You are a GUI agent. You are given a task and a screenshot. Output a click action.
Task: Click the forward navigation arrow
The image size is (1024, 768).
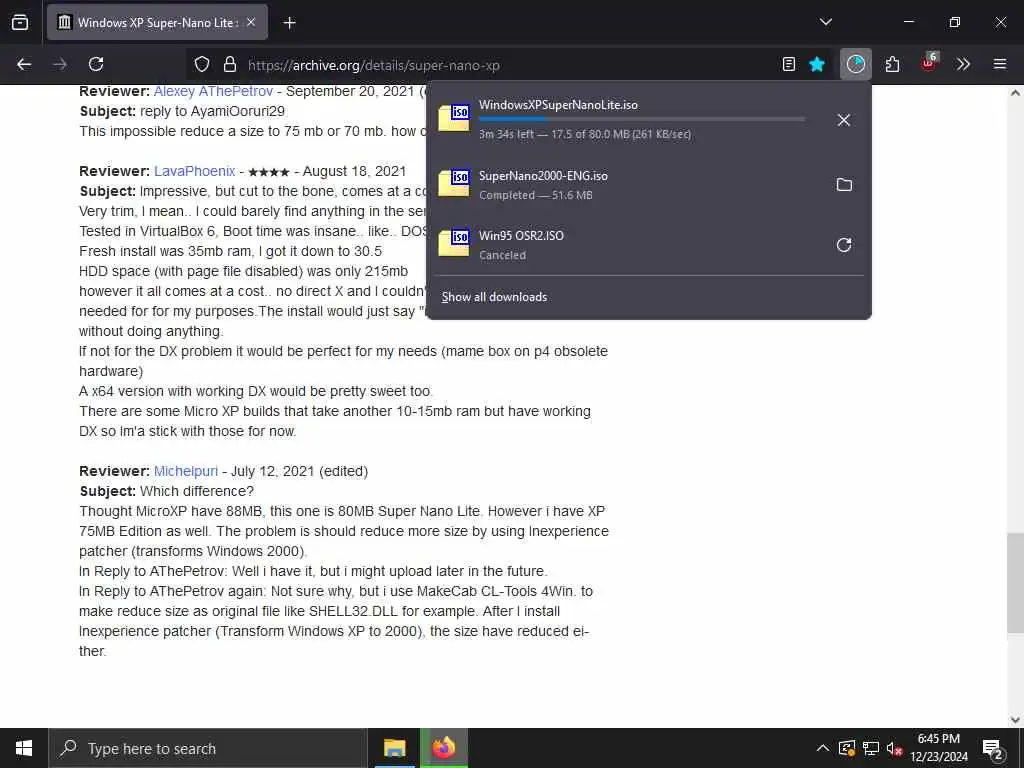[60, 64]
